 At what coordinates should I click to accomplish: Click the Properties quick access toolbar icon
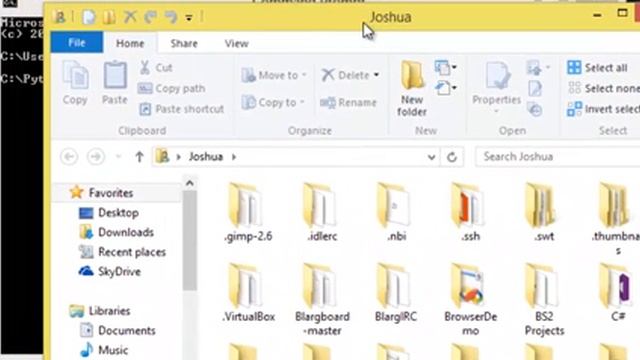point(88,17)
